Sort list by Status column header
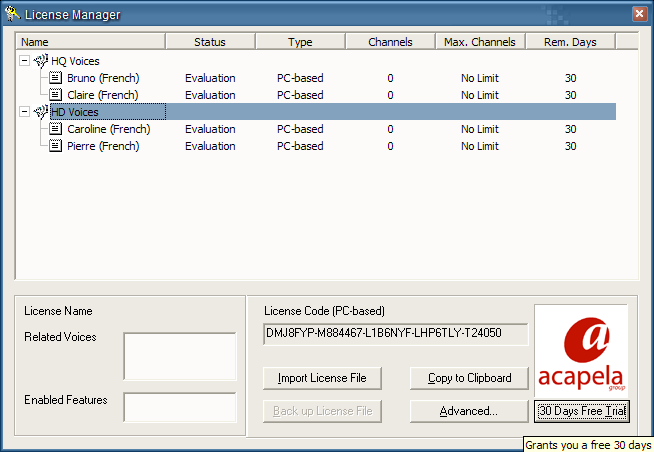Image resolution: width=654 pixels, height=452 pixels. (210, 42)
